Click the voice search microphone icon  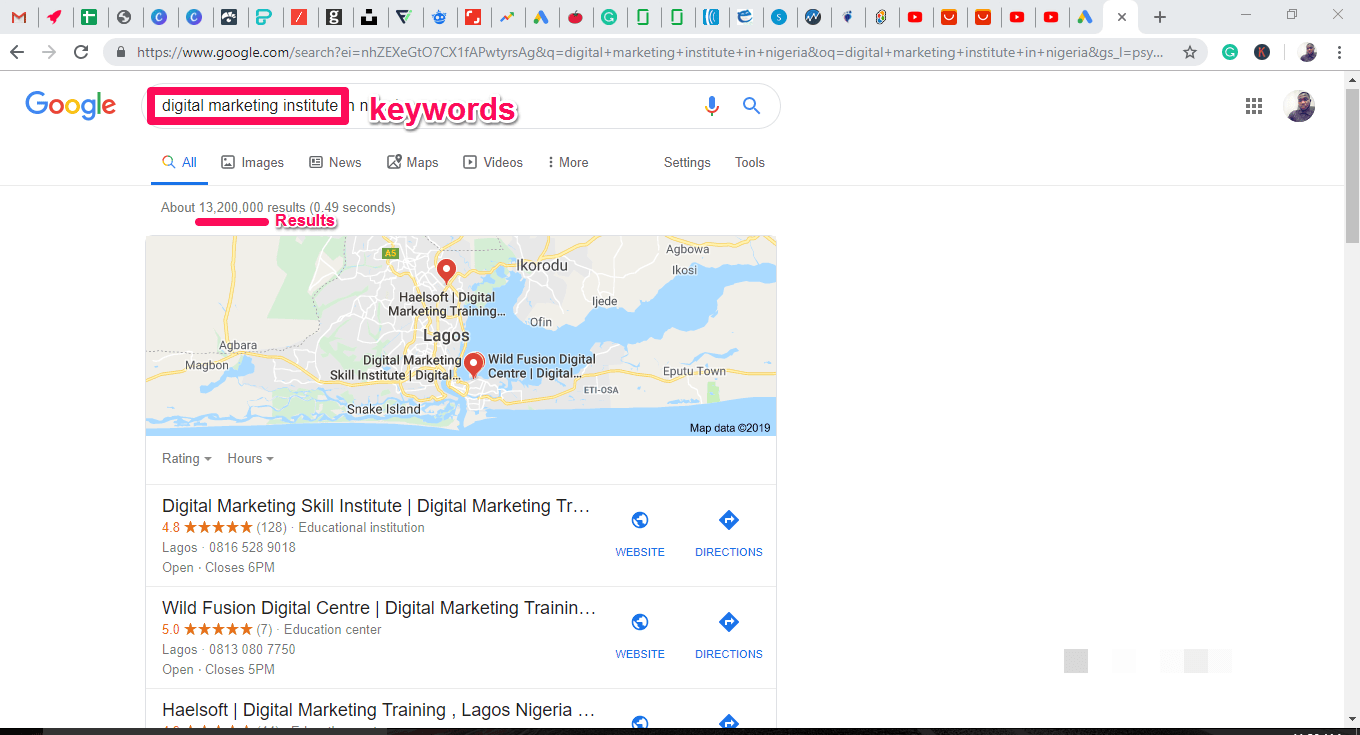point(711,106)
